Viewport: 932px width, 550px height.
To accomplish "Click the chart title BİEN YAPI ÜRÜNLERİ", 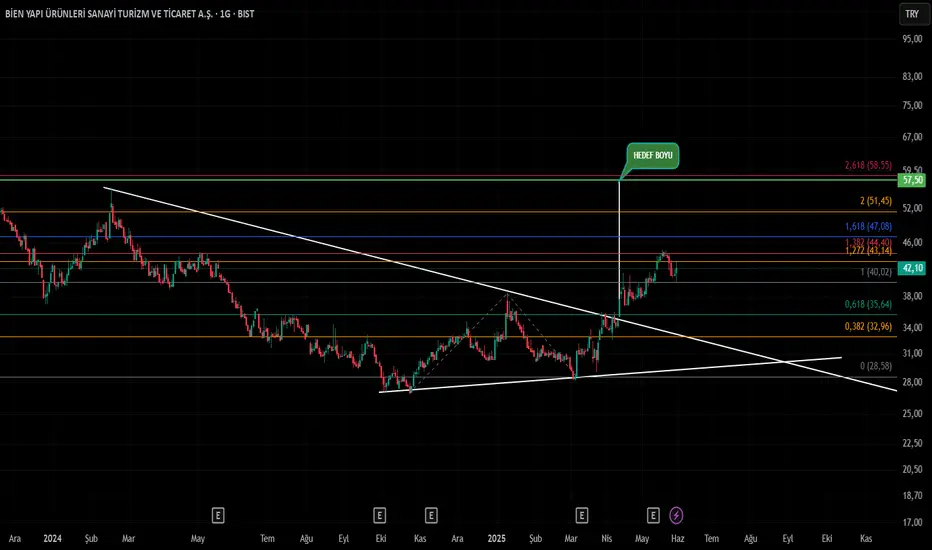I will 130,14.
